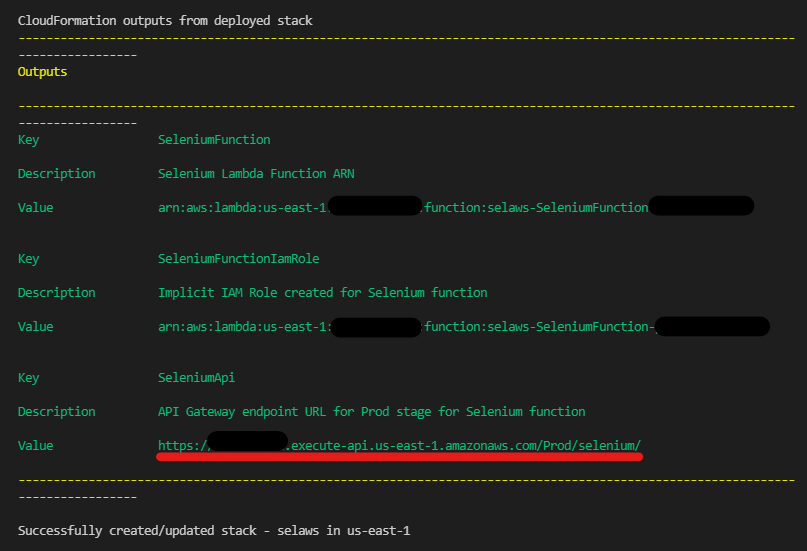This screenshot has height=551, width=807.
Task: Click the yellow Outputs heading
Action: pos(42,72)
